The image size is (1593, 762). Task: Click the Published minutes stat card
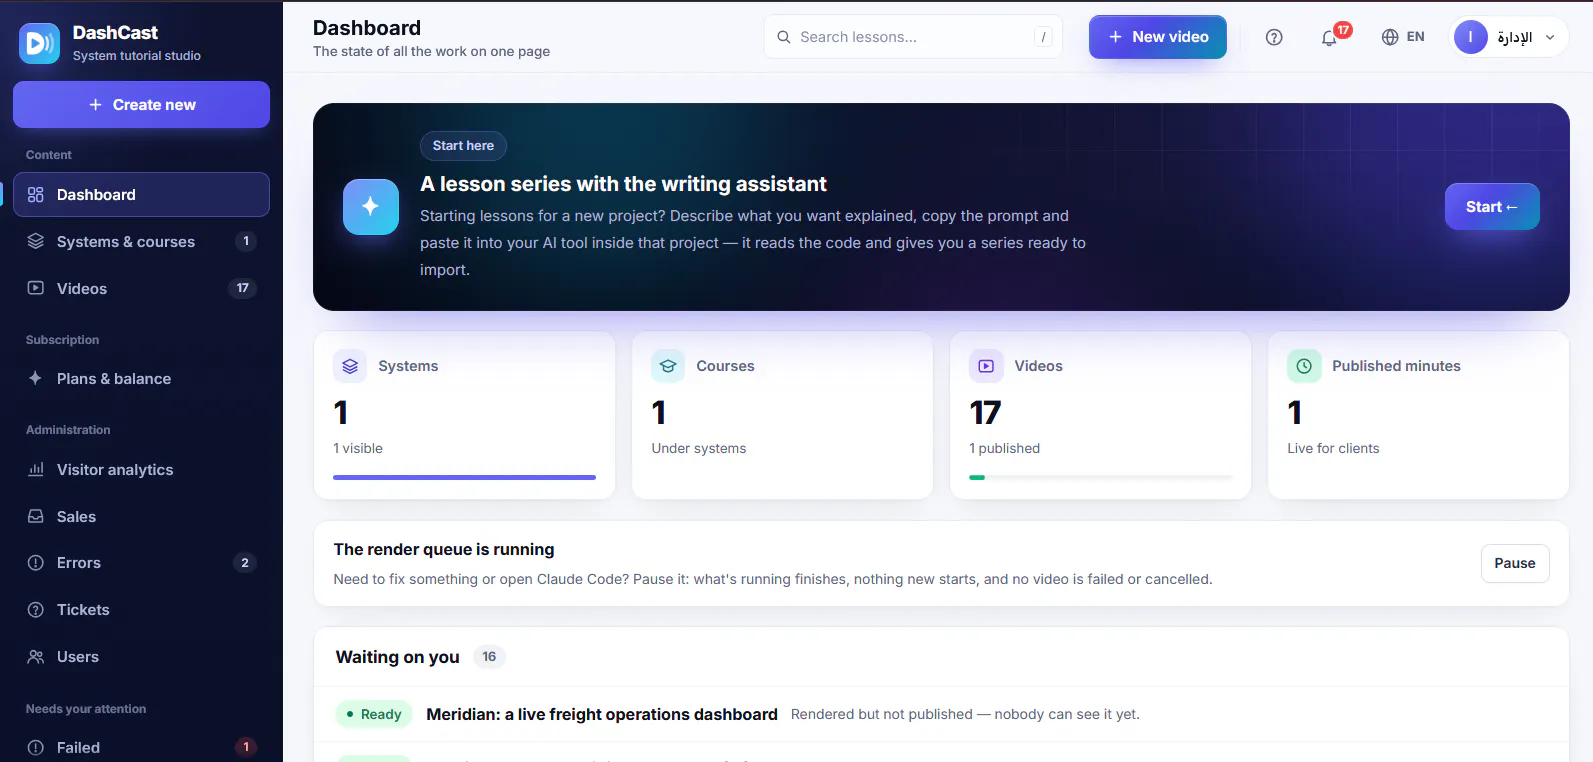click(x=1418, y=415)
